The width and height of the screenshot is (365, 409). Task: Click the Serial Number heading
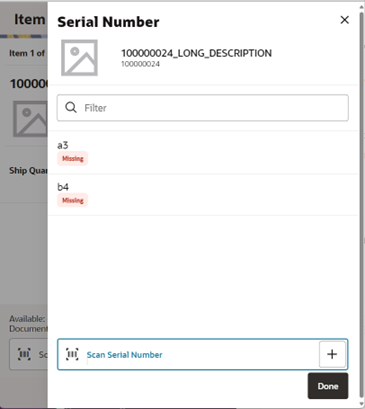coord(108,22)
